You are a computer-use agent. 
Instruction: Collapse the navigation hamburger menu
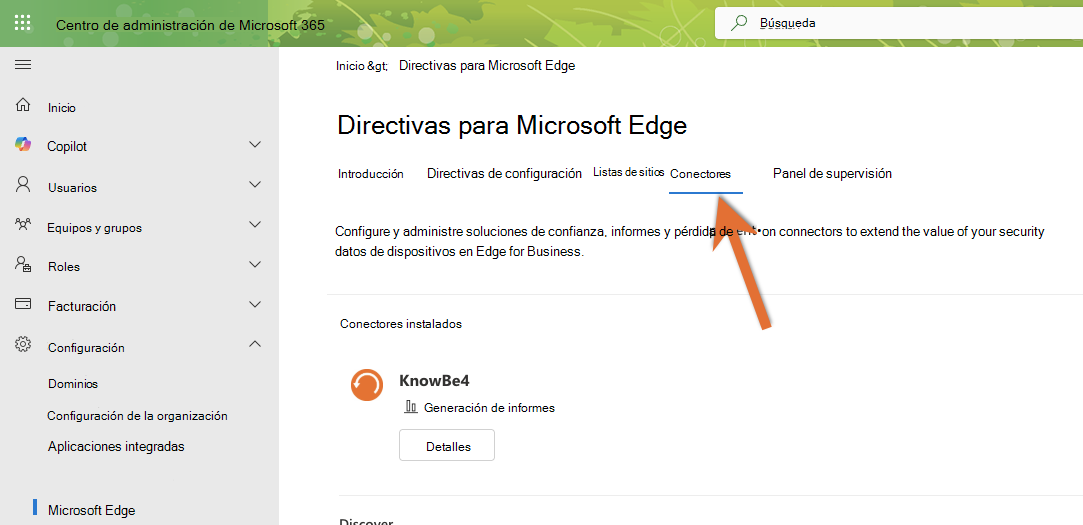tap(23, 65)
